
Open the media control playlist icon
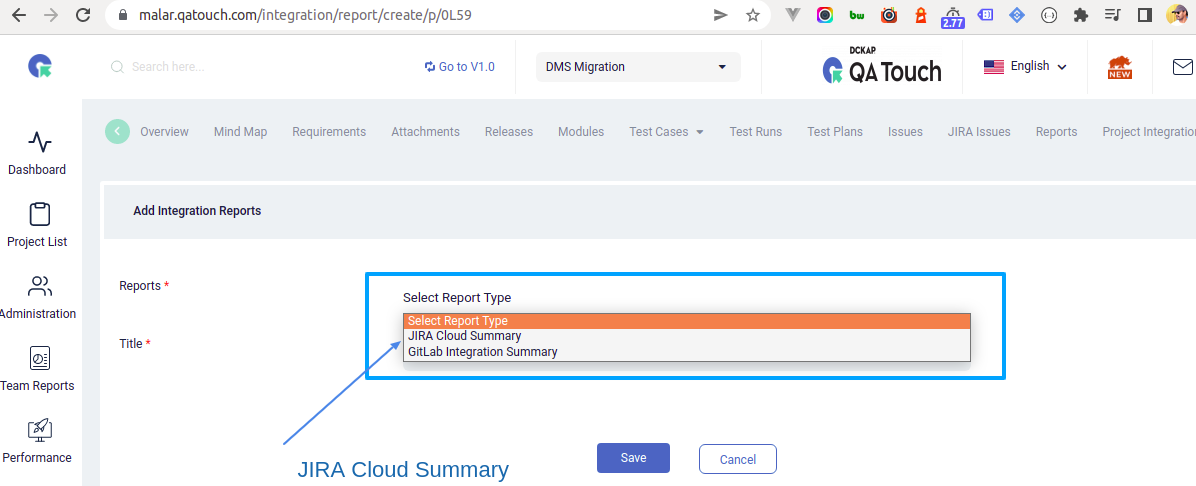point(1112,15)
